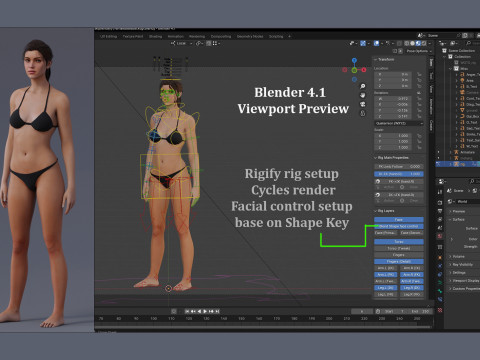Enable the Arm.L (IK) rig layer

(x=386, y=268)
